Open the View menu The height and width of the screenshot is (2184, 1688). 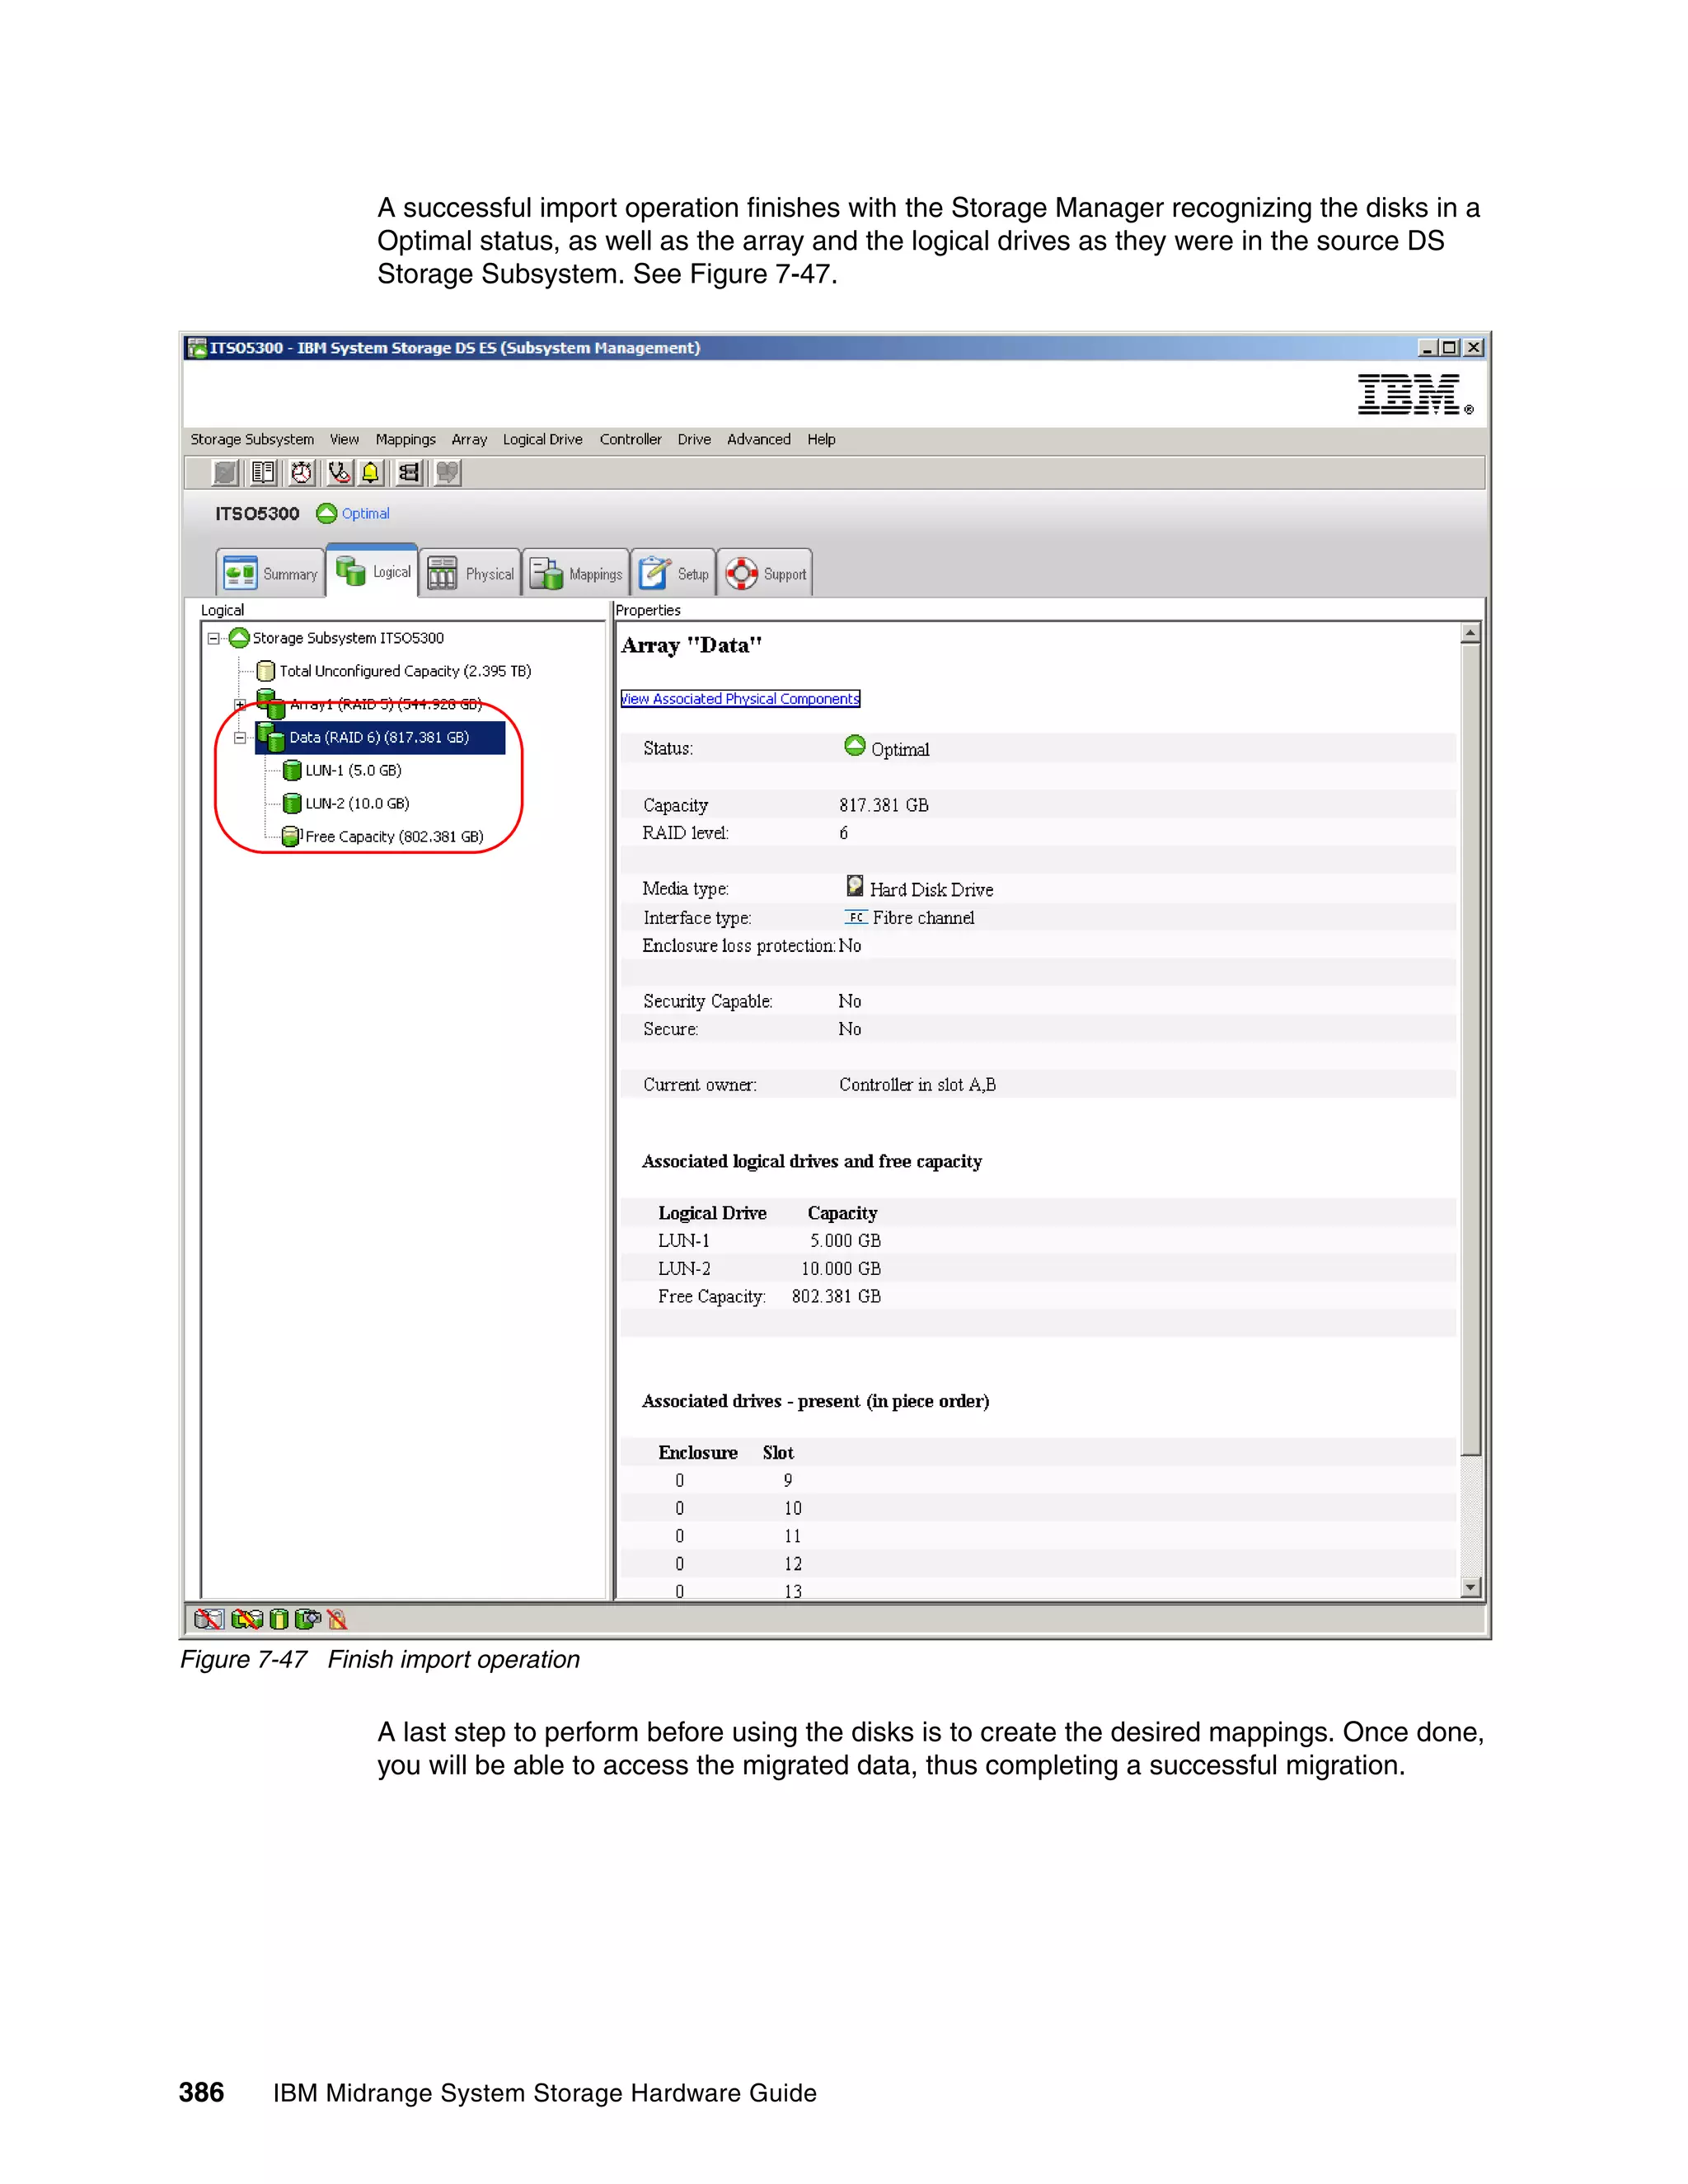pyautogui.click(x=344, y=439)
